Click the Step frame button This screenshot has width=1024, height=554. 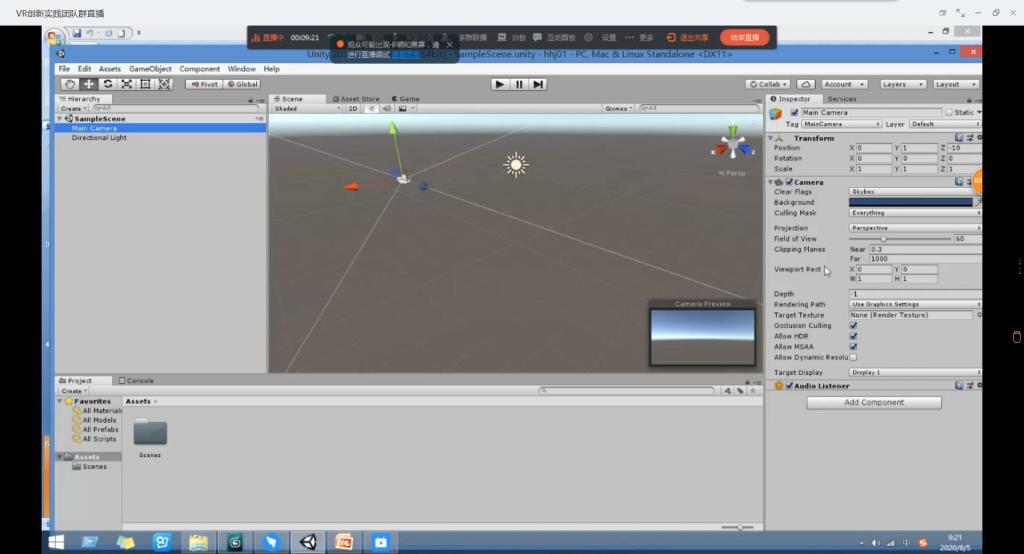coord(537,84)
